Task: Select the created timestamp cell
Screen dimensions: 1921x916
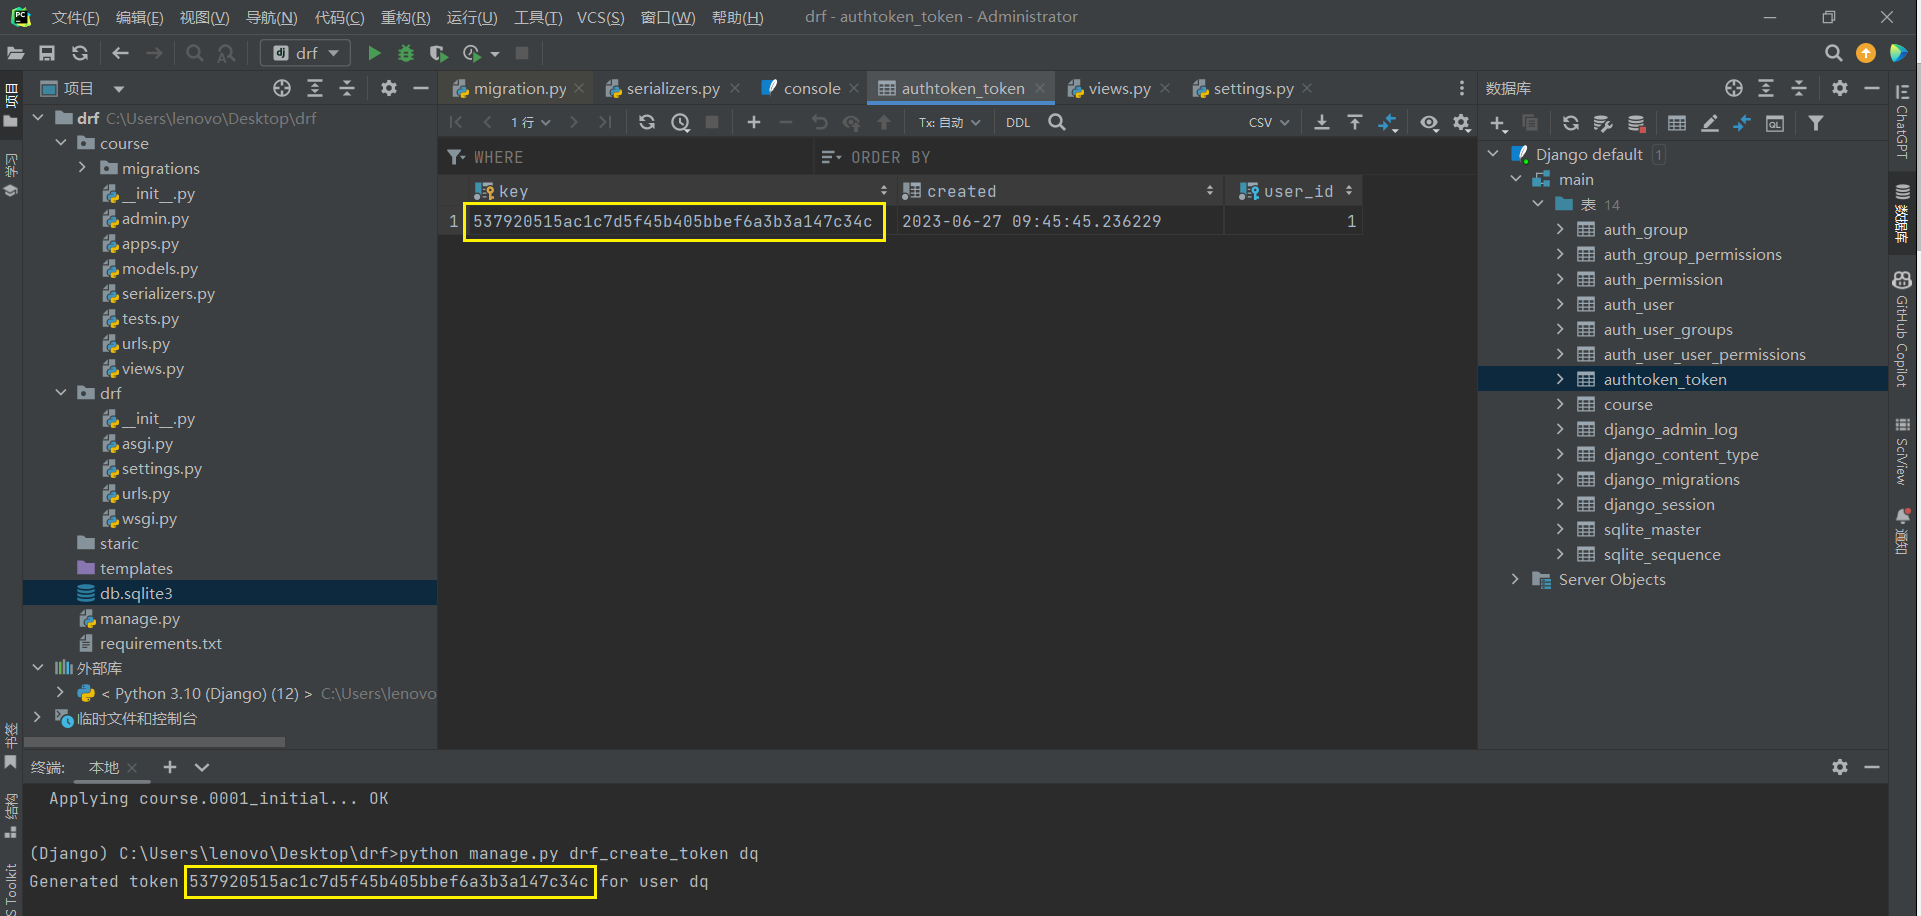Action: [x=1058, y=221]
